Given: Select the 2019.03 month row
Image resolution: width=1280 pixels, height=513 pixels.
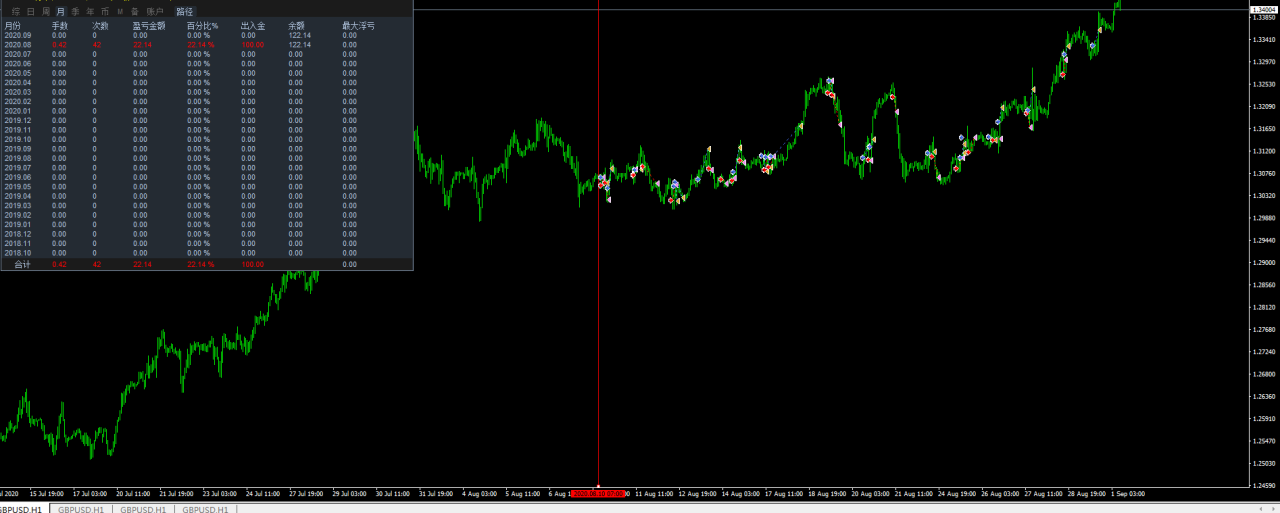Looking at the screenshot, I should [206, 206].
